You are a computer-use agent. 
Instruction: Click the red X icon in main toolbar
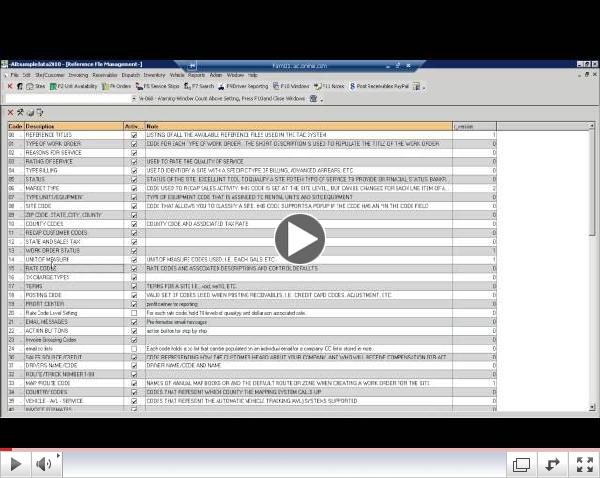point(10,86)
